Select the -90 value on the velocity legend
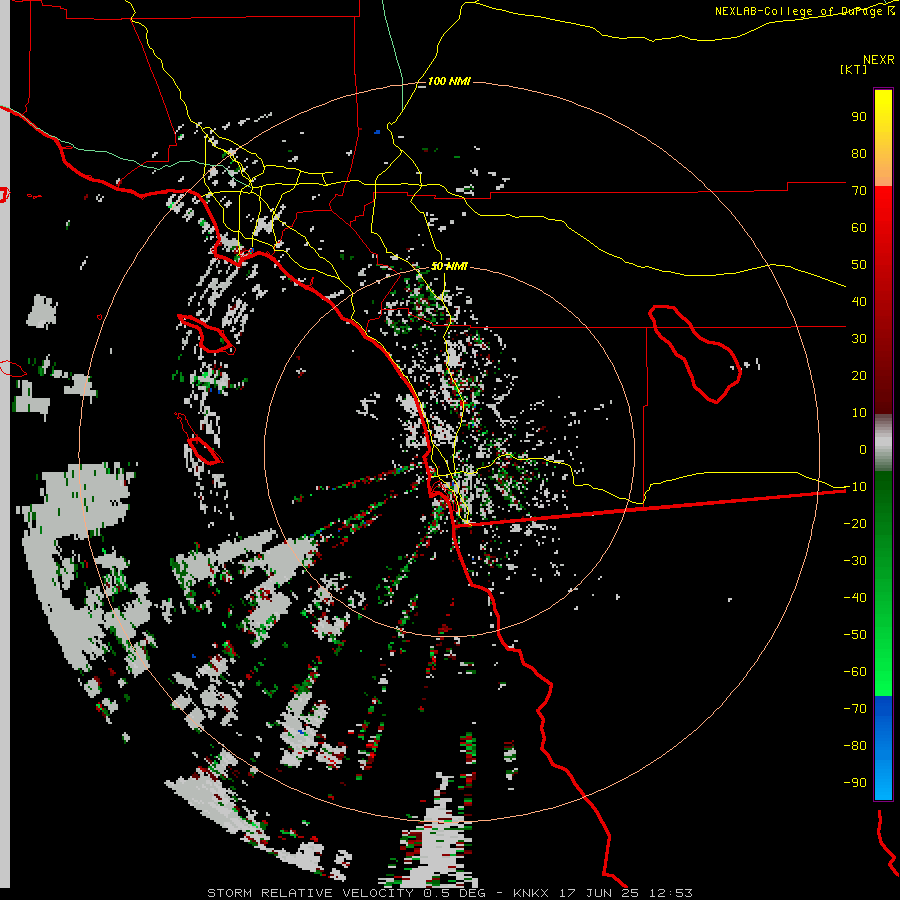The image size is (900, 900). coord(855,783)
